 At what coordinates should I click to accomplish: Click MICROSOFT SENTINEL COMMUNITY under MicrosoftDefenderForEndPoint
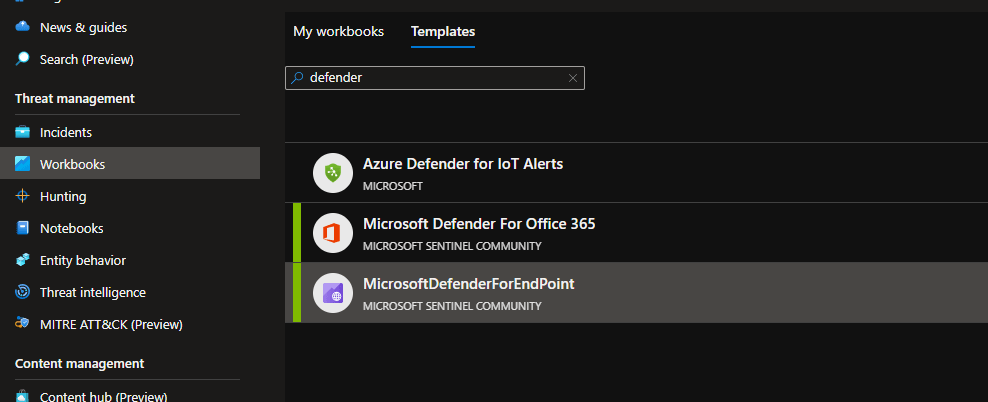(x=452, y=306)
